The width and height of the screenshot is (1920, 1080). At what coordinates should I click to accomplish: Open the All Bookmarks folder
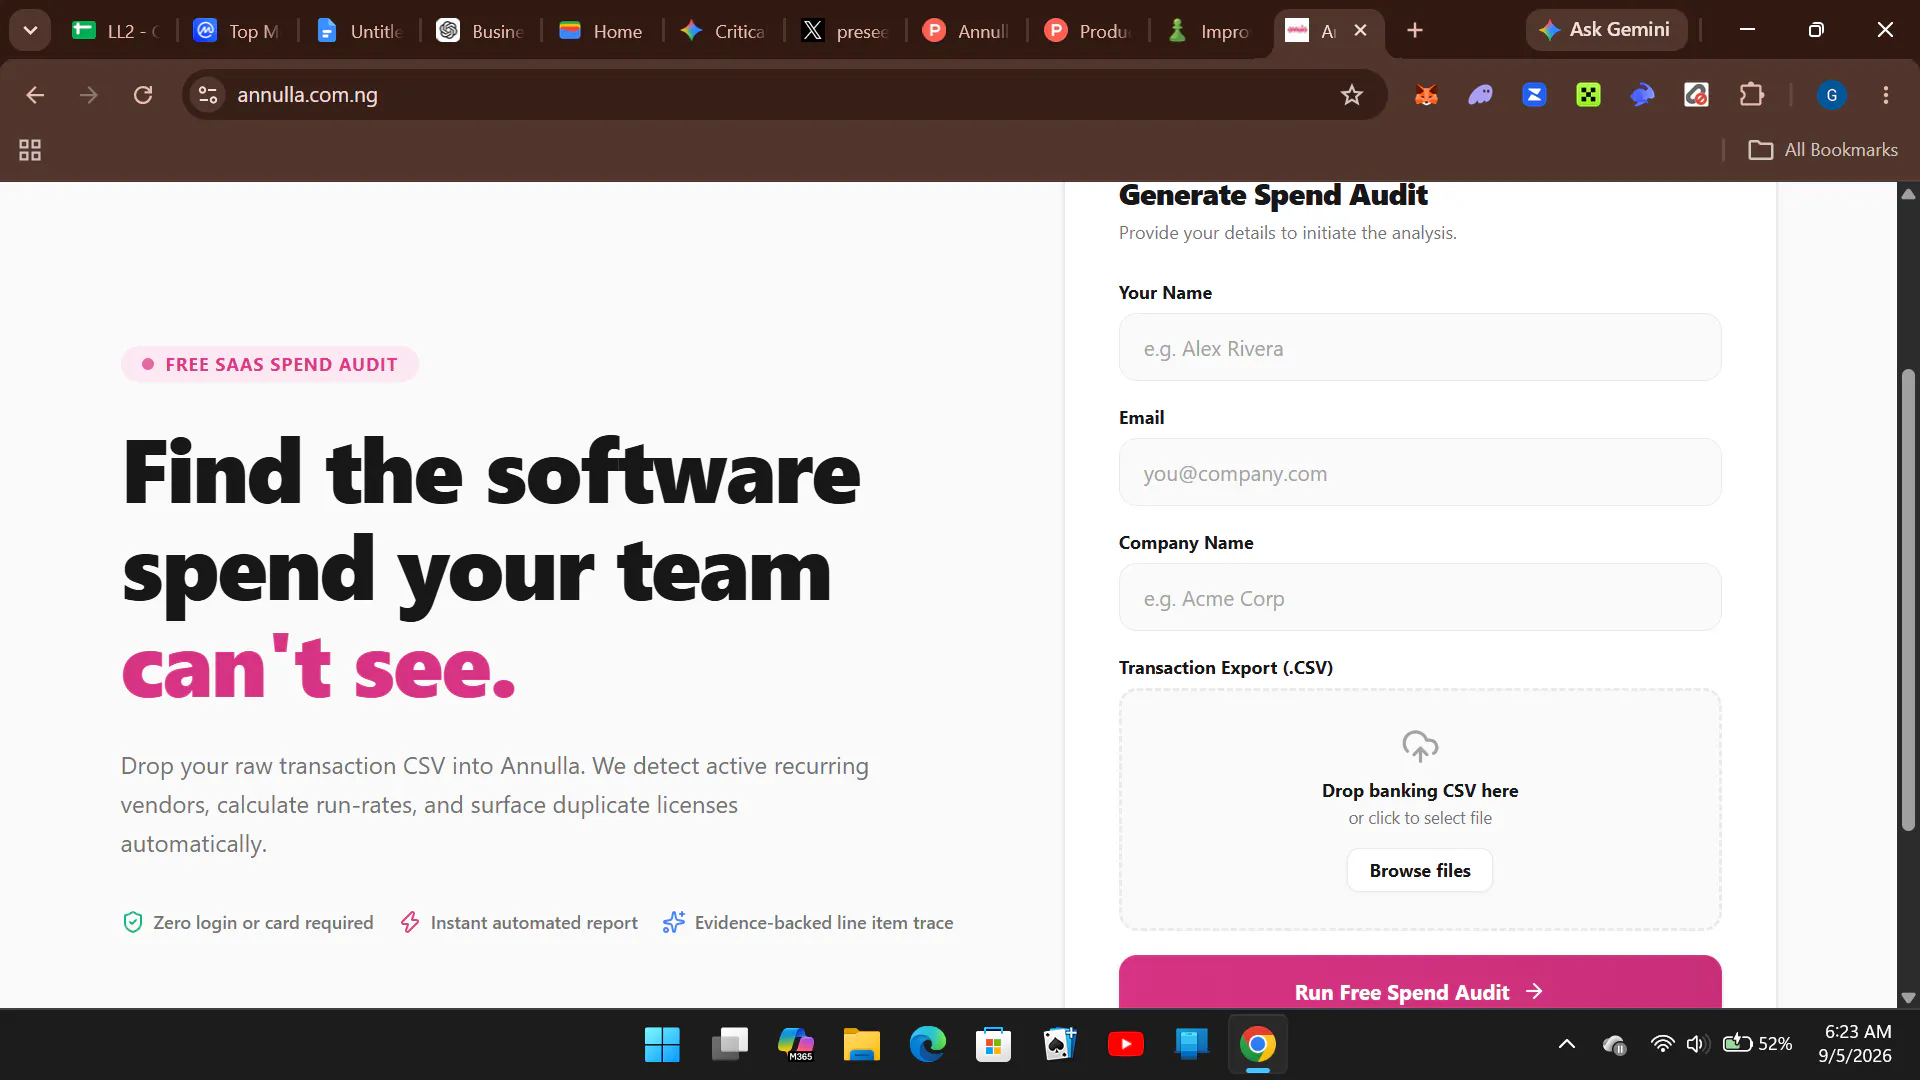(1823, 150)
